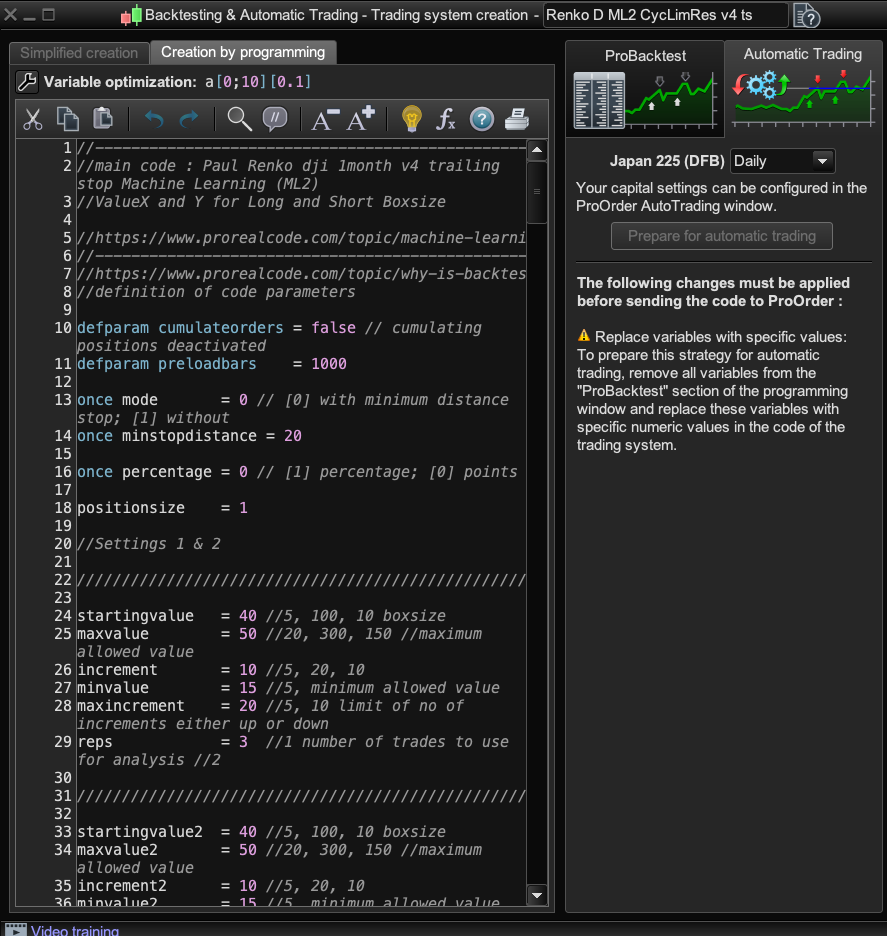
Task: Redo the last undone edit
Action: tap(188, 119)
